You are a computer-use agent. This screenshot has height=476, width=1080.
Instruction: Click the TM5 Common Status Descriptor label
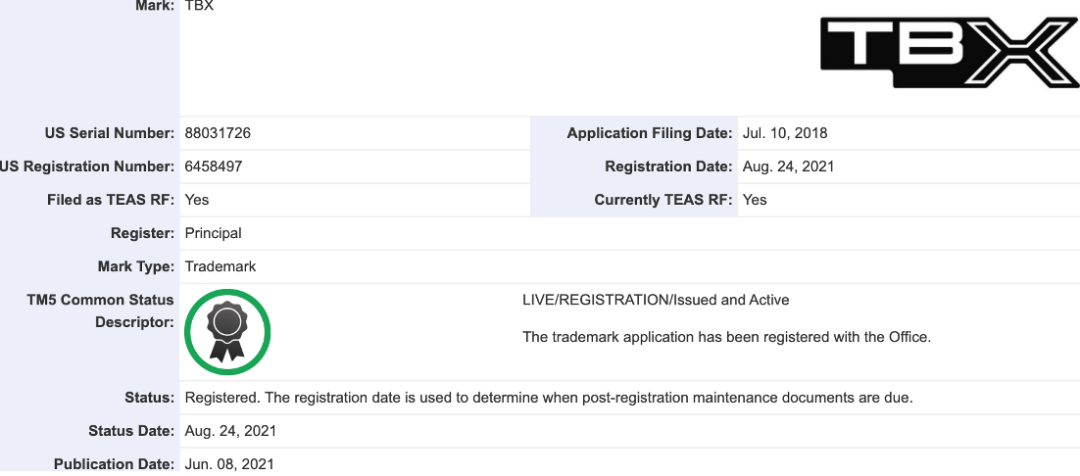point(101,311)
